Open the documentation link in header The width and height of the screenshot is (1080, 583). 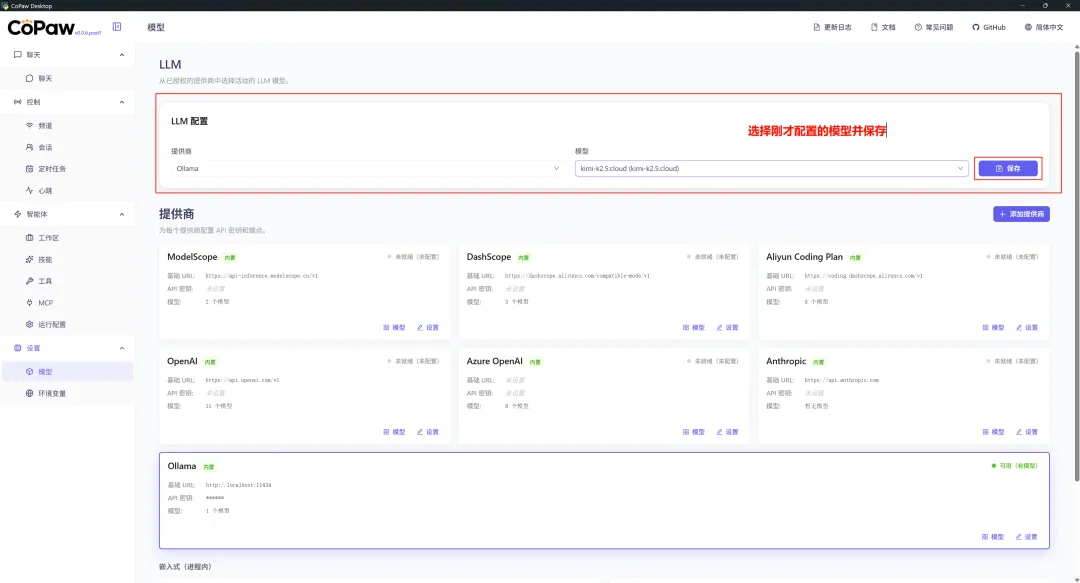[883, 28]
